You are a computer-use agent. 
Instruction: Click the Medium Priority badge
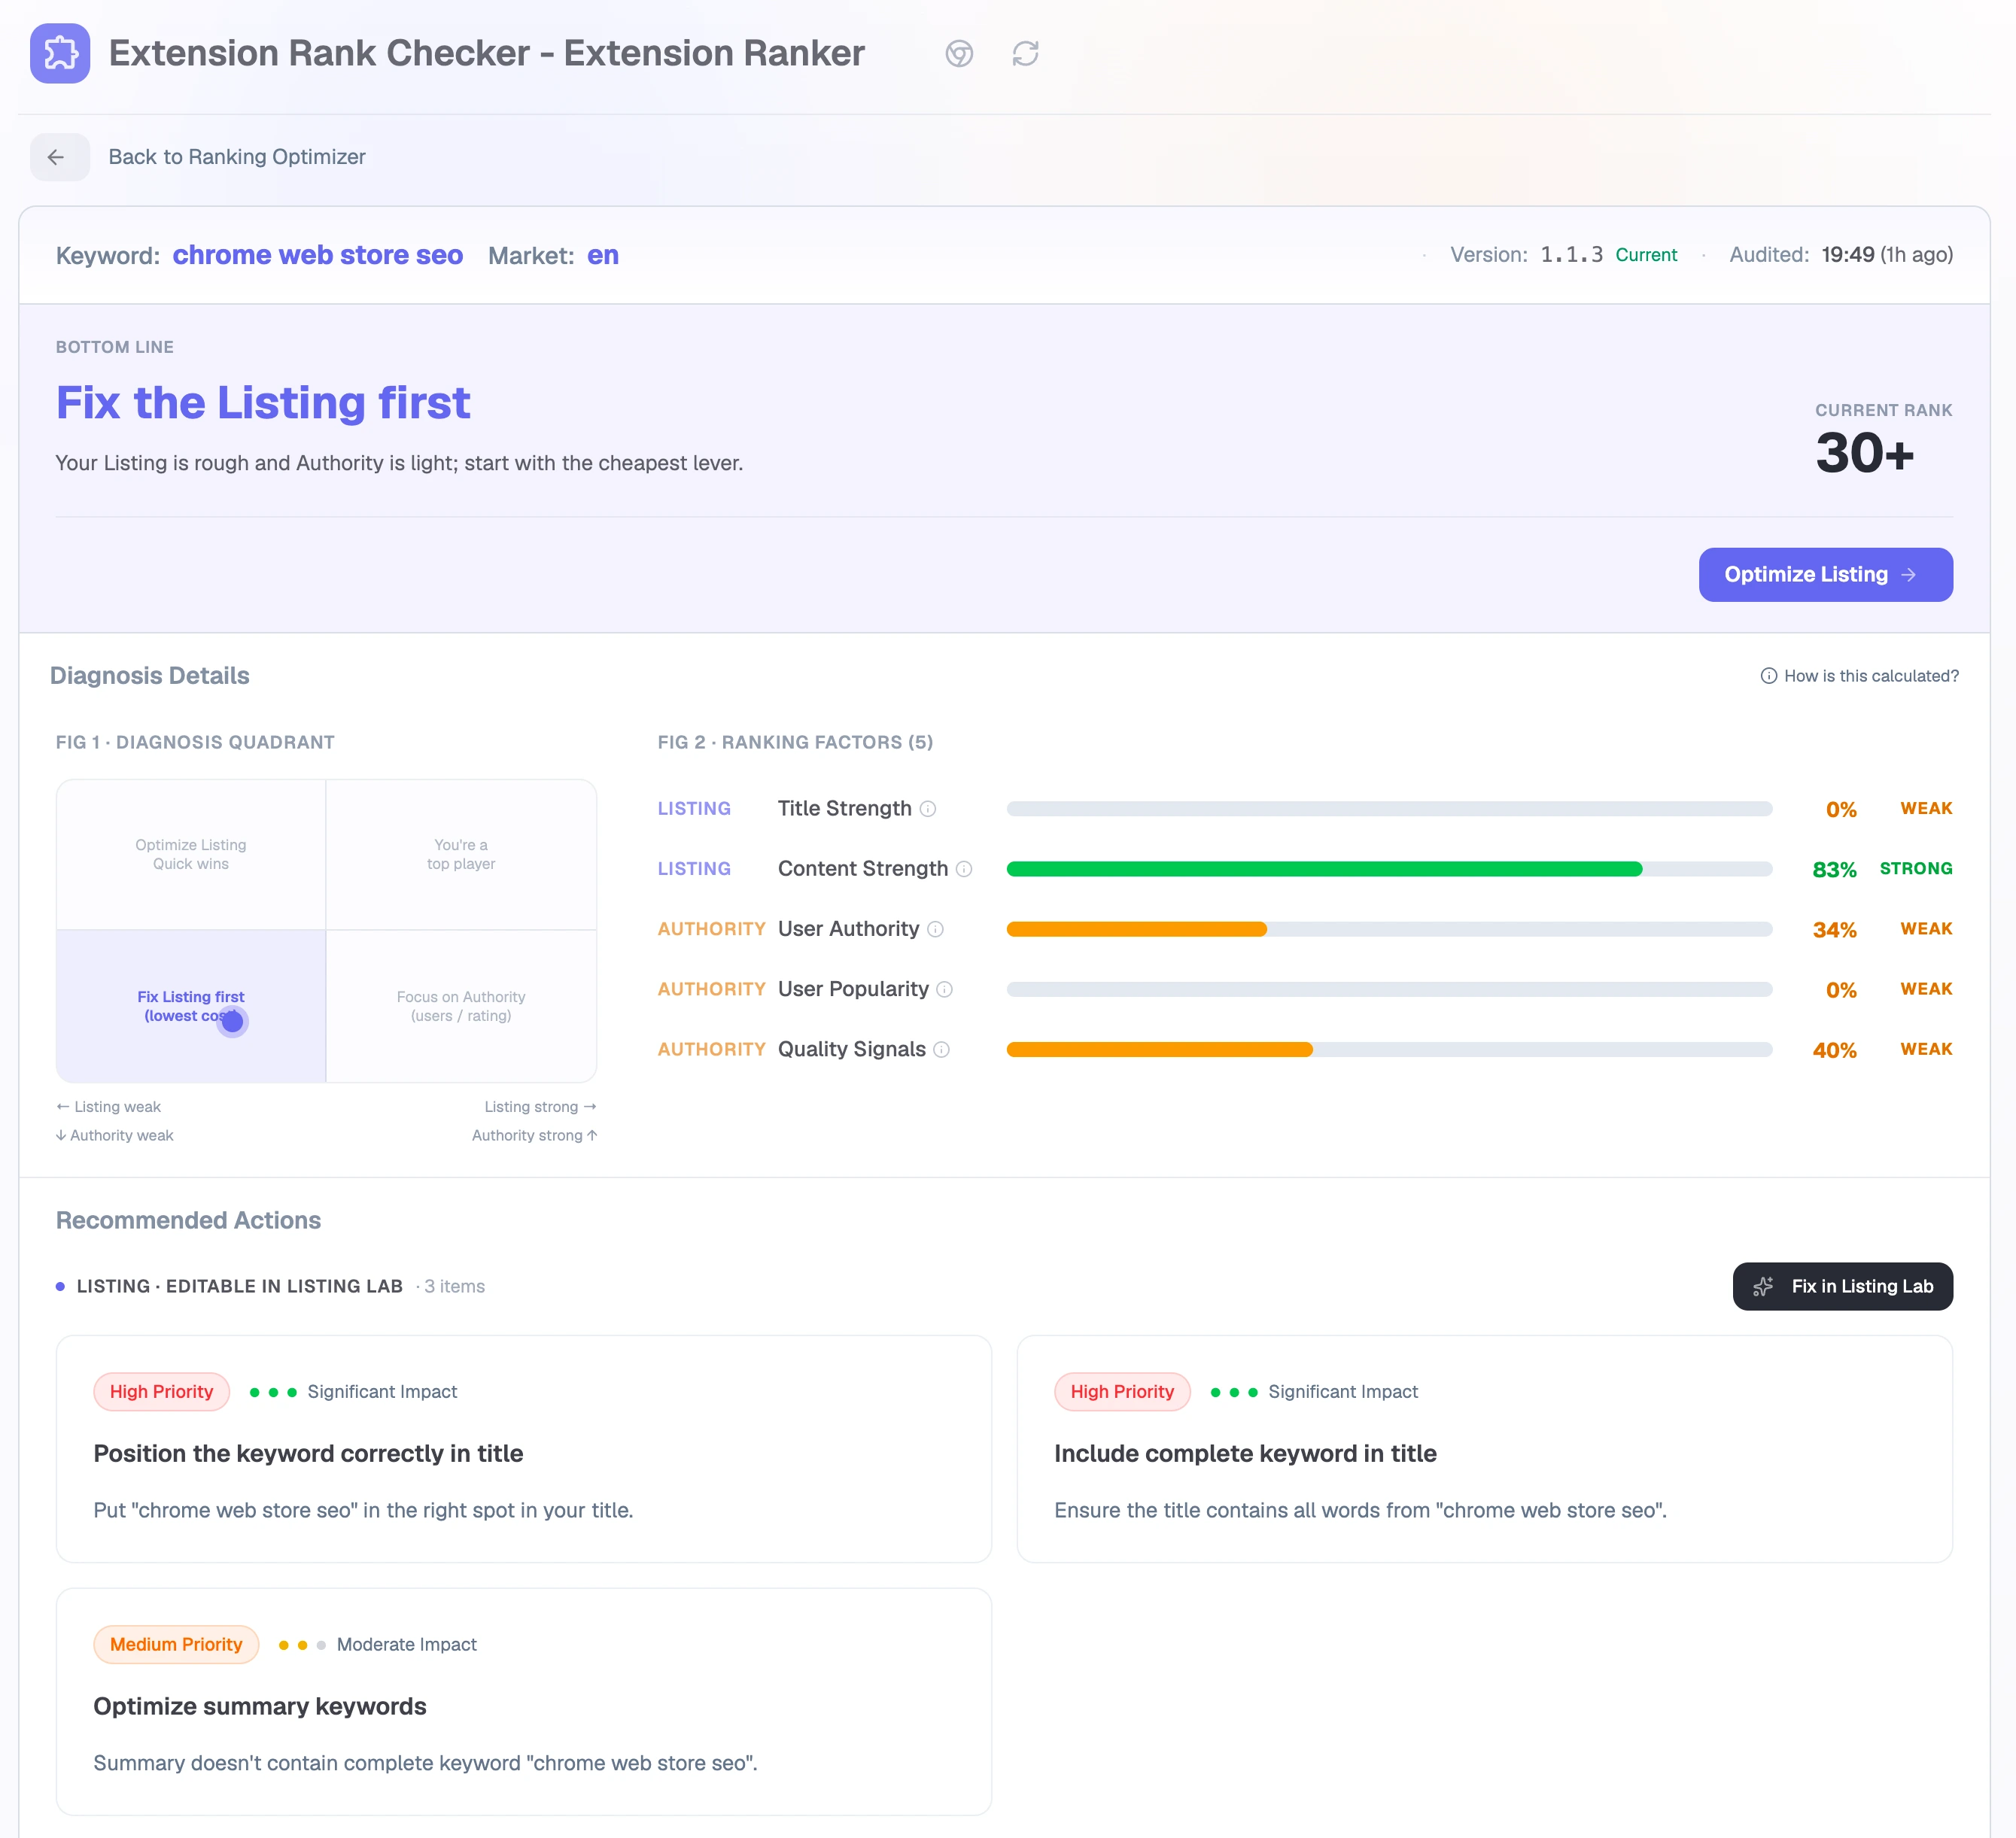pos(176,1645)
